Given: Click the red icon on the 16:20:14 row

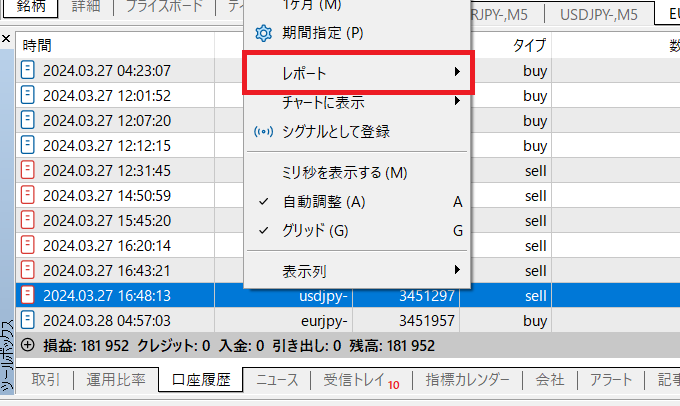Looking at the screenshot, I should [28, 245].
